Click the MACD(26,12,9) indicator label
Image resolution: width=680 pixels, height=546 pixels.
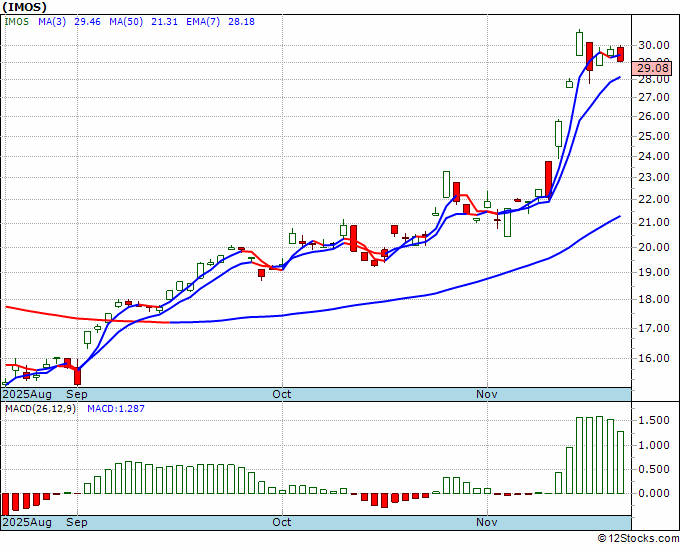(40, 409)
